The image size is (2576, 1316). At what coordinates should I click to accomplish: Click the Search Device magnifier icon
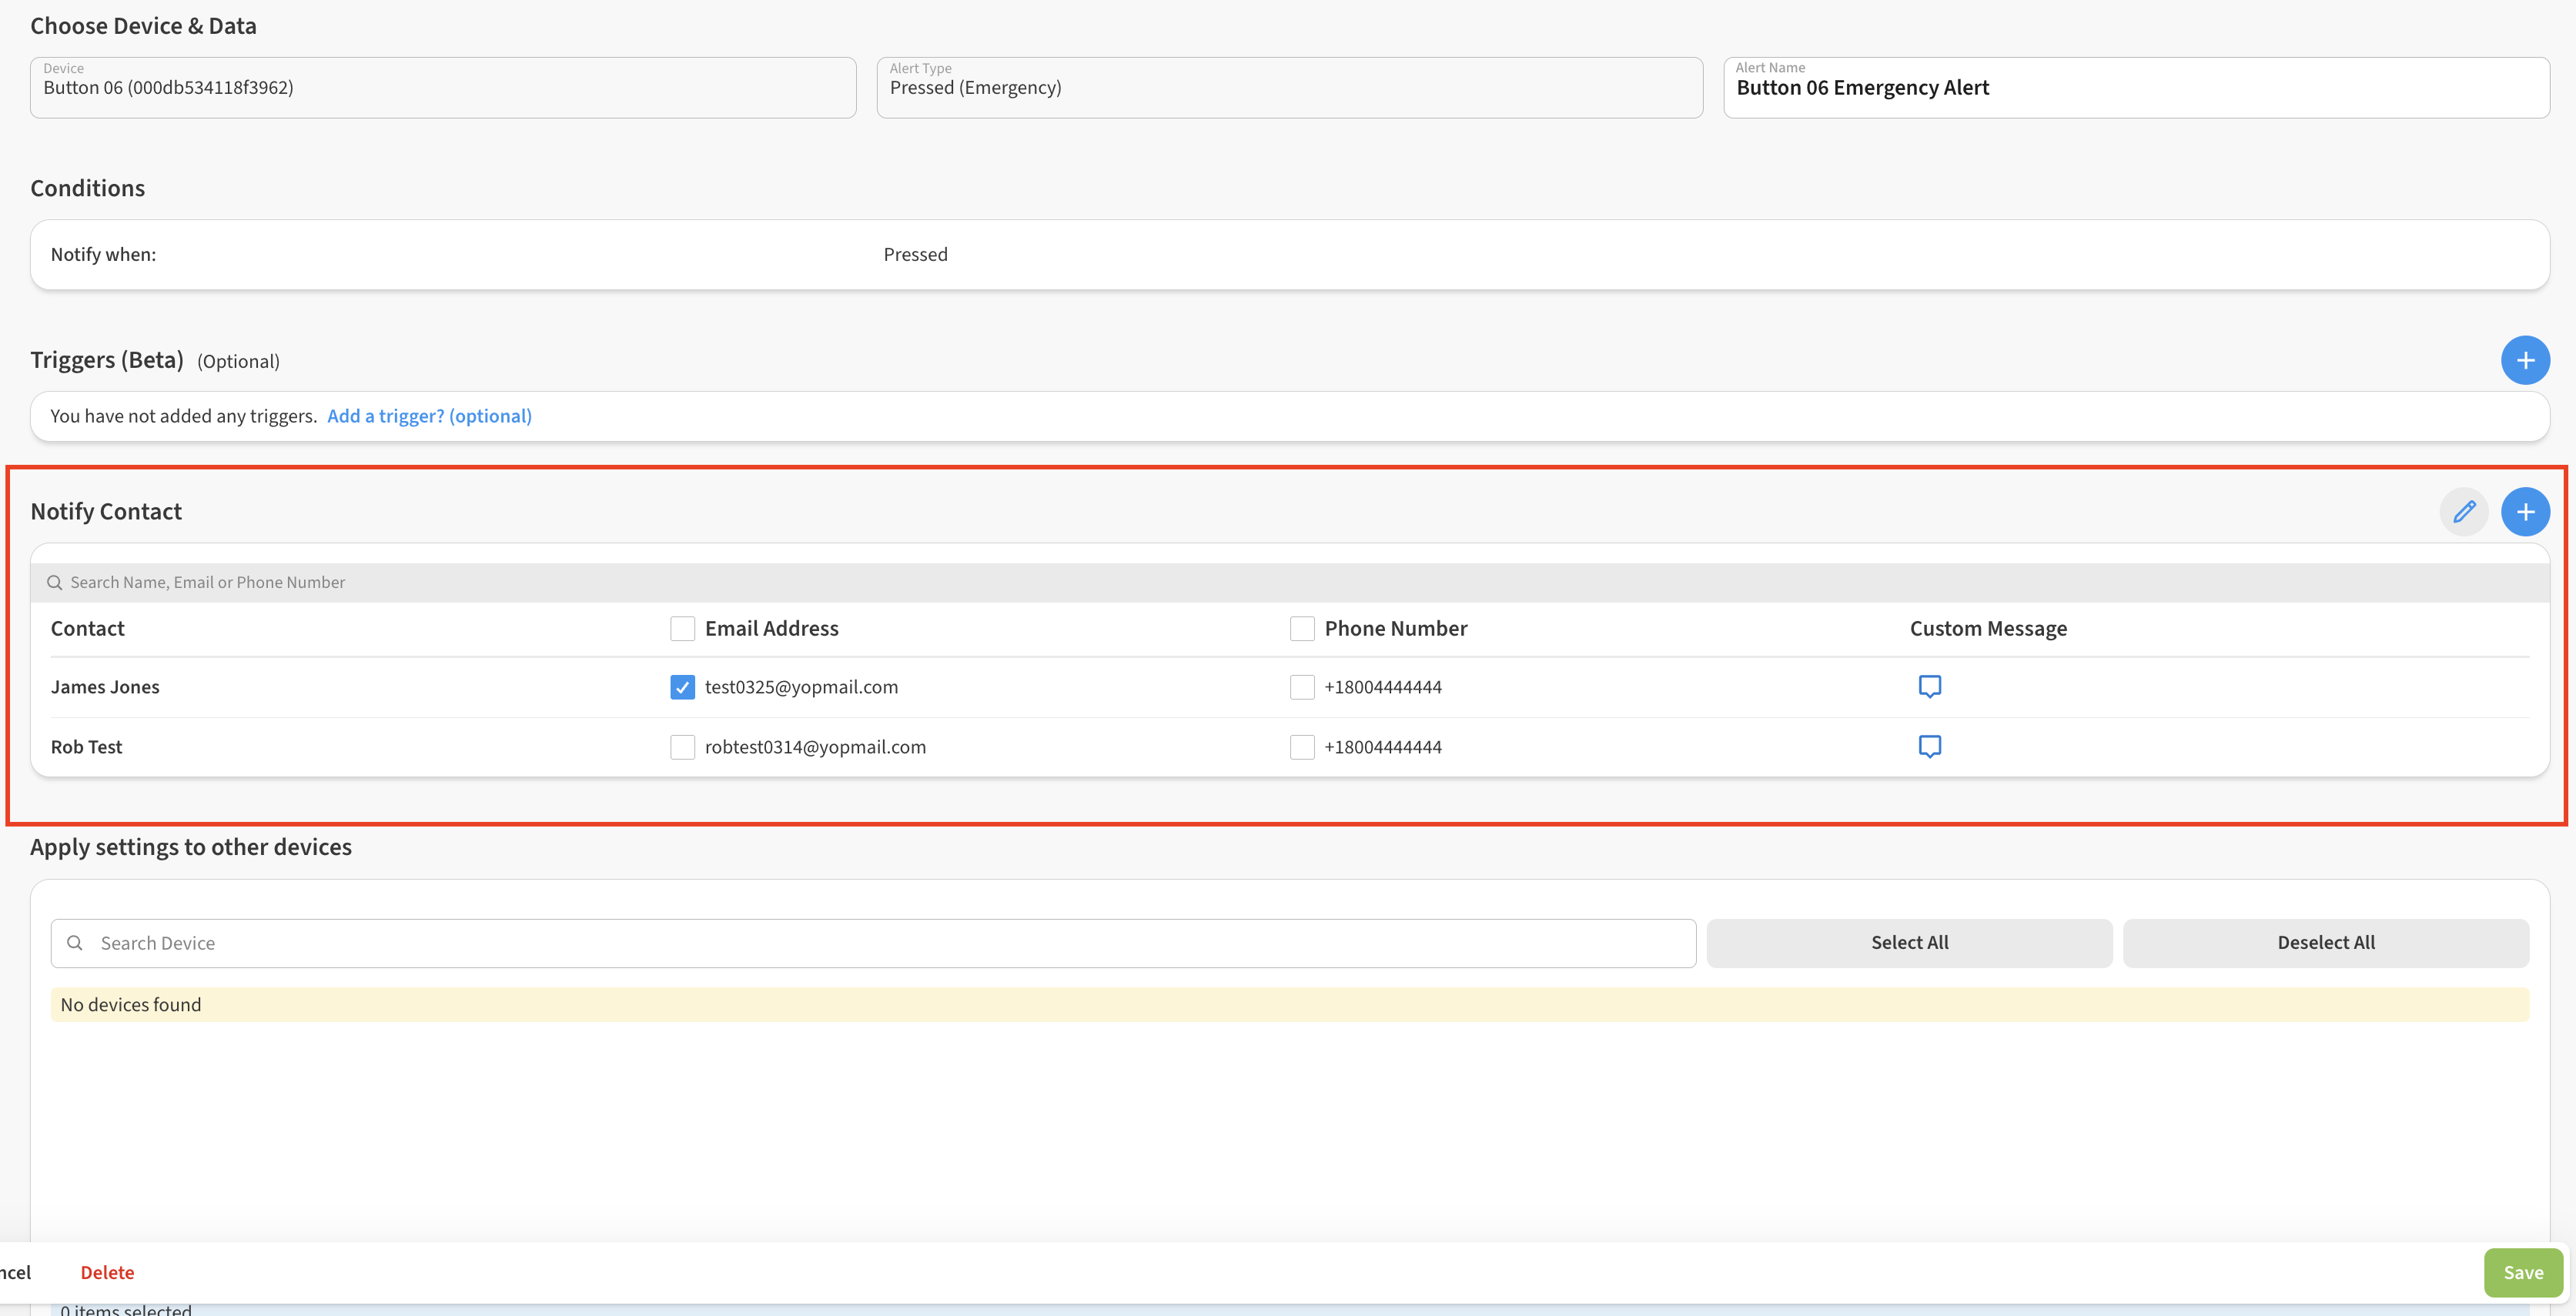point(75,943)
